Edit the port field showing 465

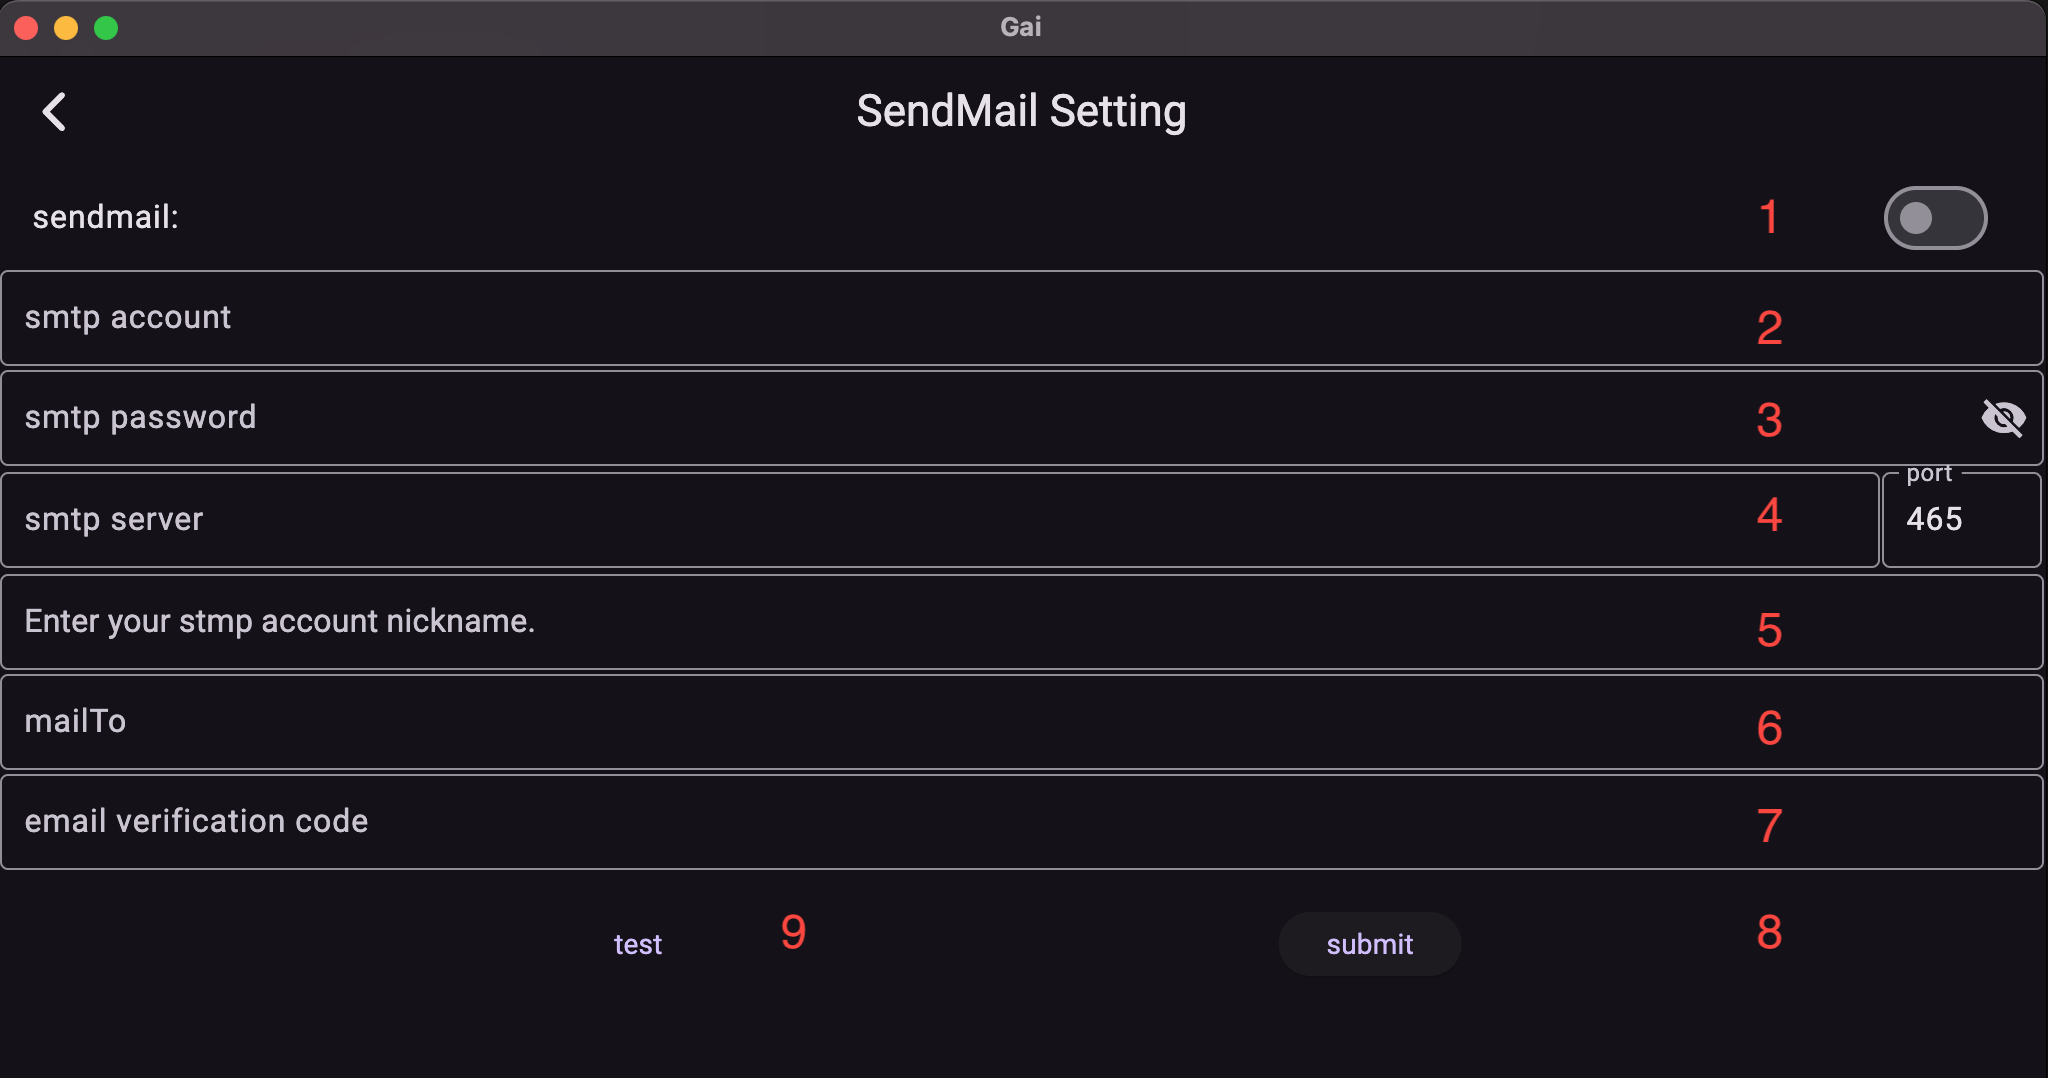(1960, 520)
